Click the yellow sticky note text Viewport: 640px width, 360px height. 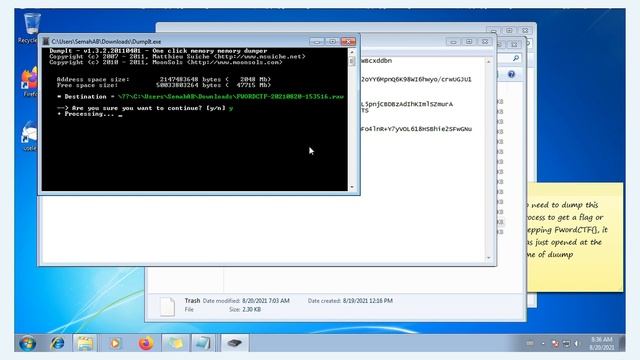coord(567,230)
